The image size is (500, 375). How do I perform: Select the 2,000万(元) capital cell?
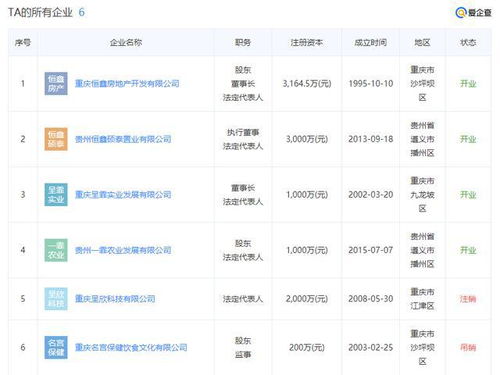coord(307,299)
